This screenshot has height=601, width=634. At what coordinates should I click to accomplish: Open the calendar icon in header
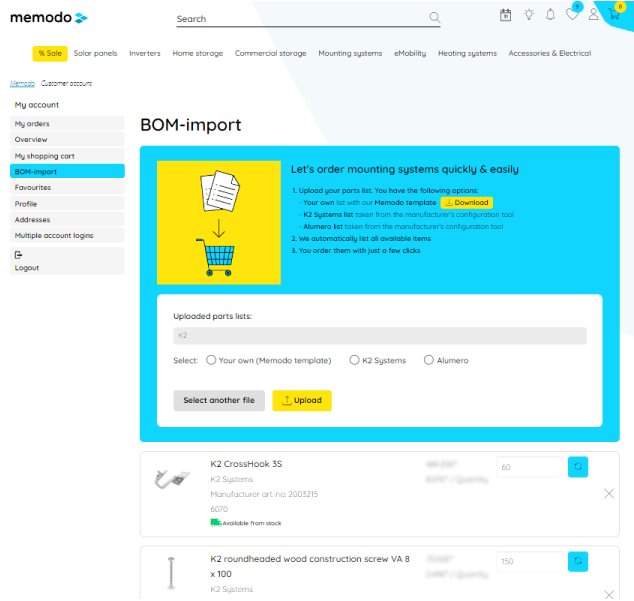[505, 15]
